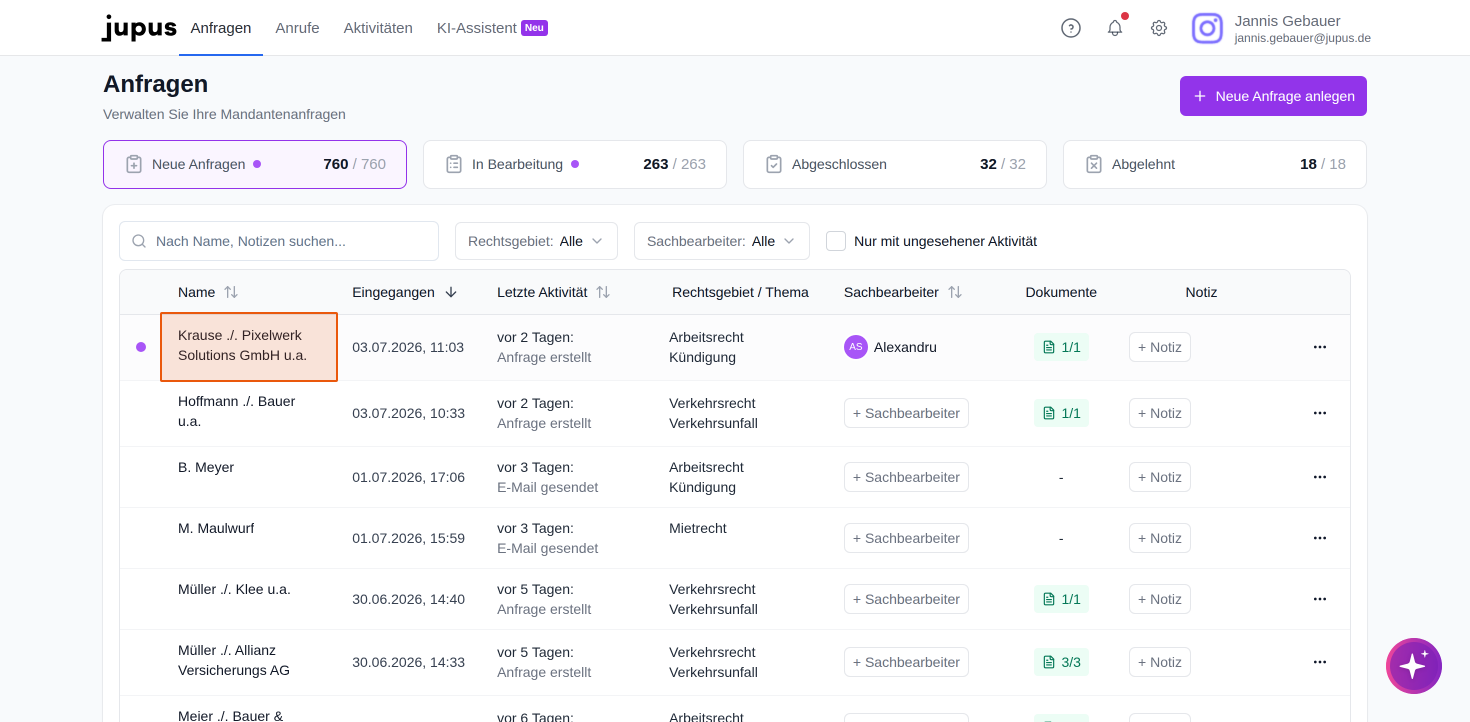Click jannis.gebauer@jupus.de email text

[x=1302, y=38]
